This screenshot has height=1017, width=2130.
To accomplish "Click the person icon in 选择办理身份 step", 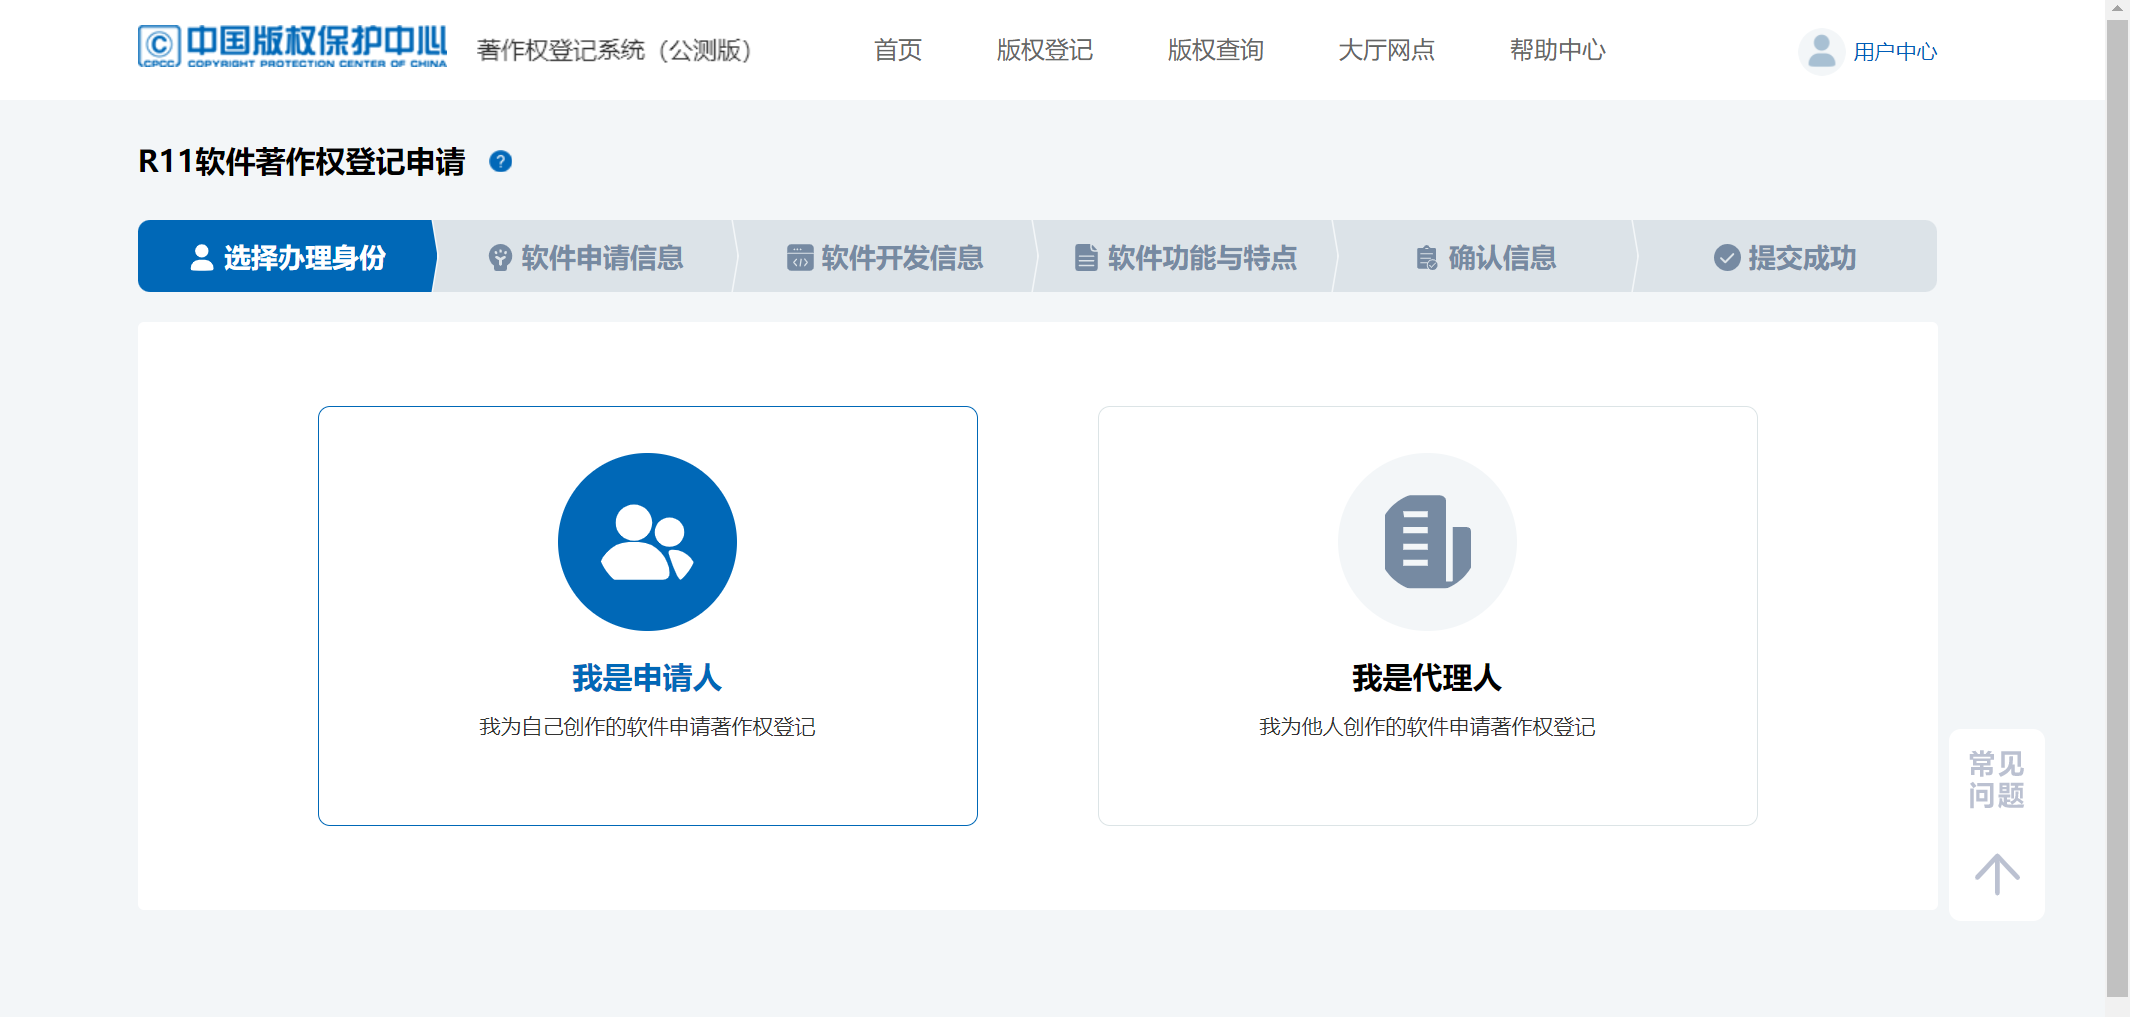I will coord(202,258).
